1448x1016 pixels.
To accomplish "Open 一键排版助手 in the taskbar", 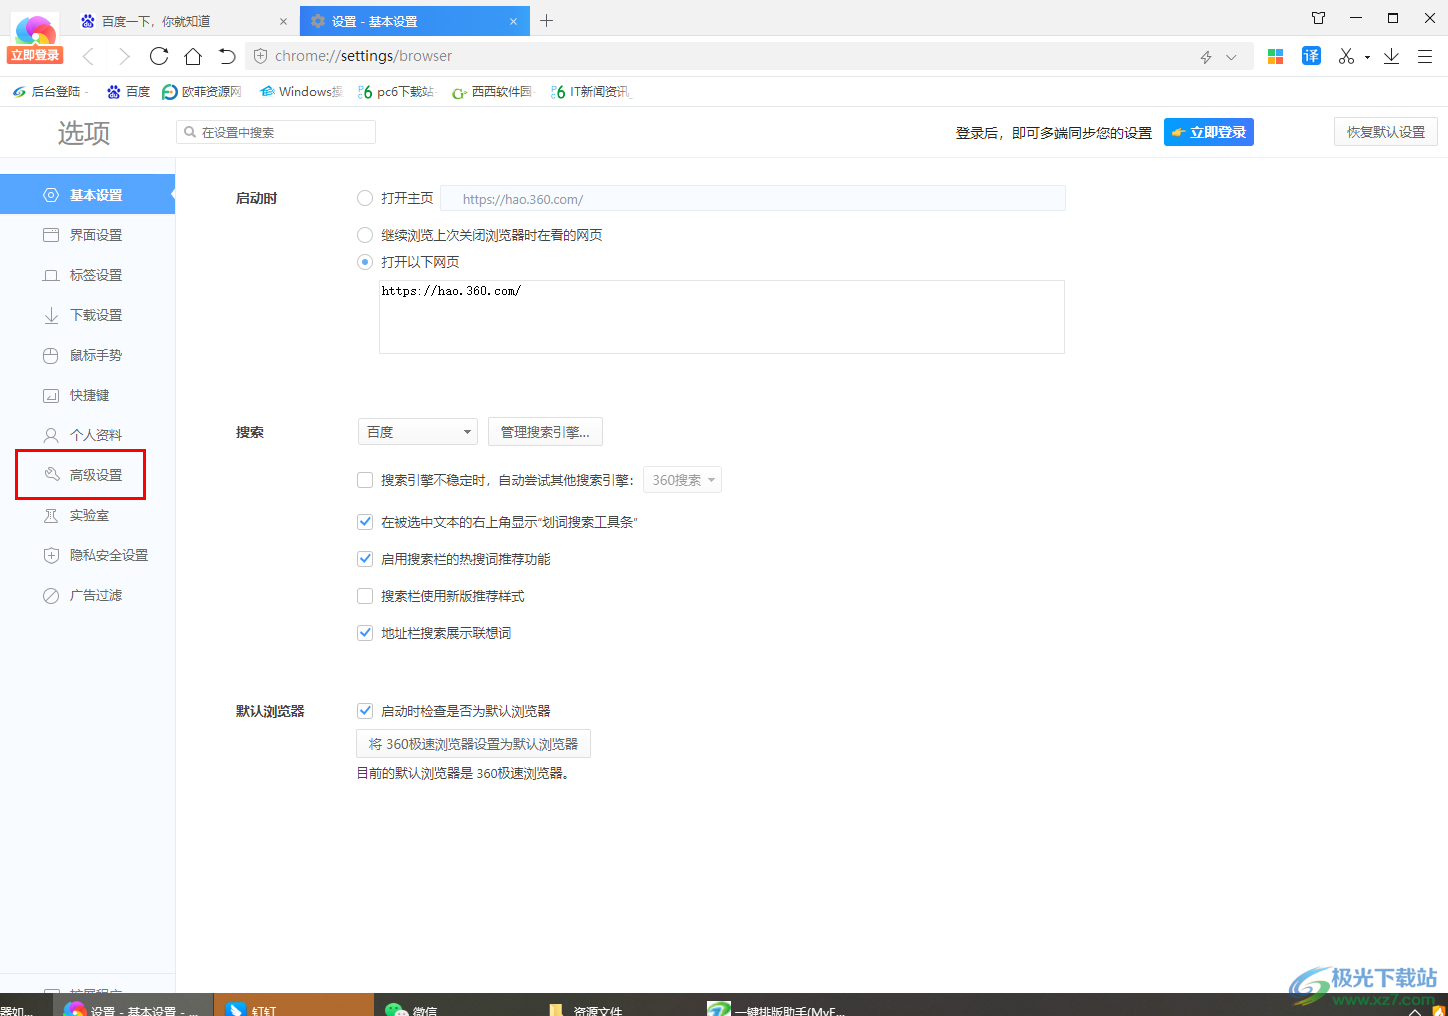I will [x=776, y=1005].
